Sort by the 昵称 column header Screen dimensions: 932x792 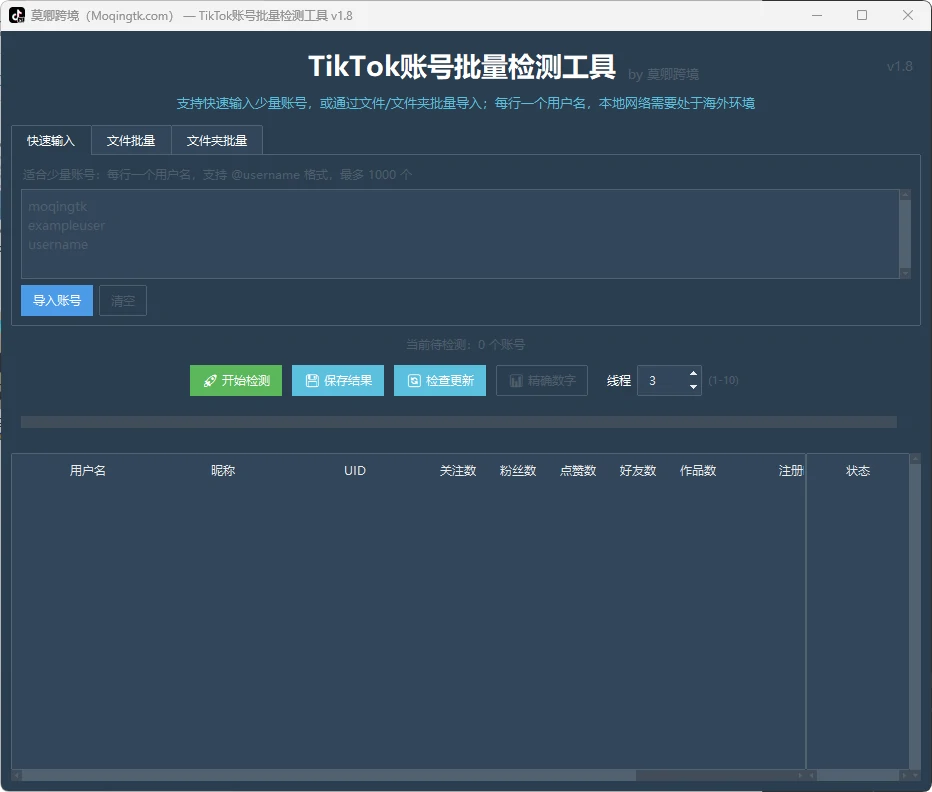pyautogui.click(x=223, y=470)
